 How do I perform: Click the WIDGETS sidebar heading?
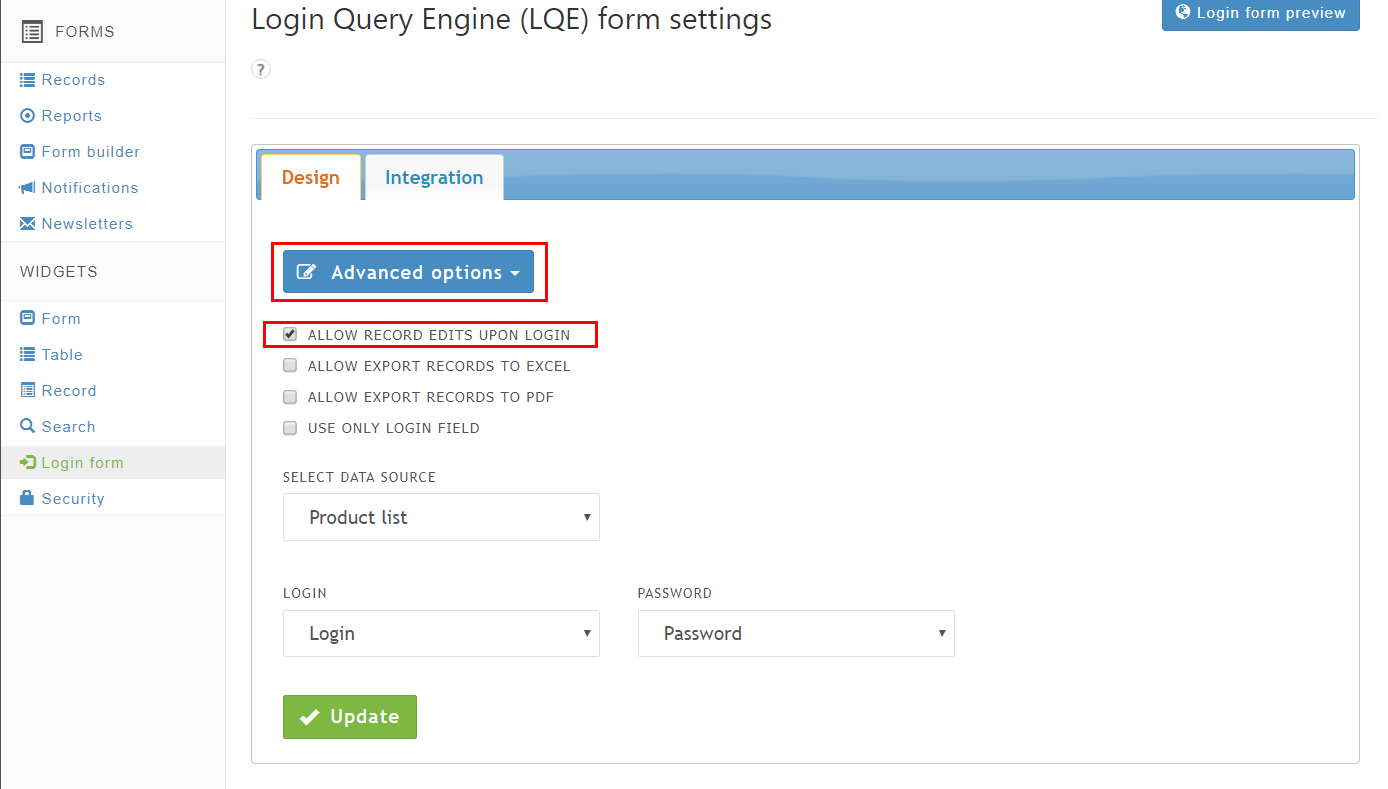59,272
